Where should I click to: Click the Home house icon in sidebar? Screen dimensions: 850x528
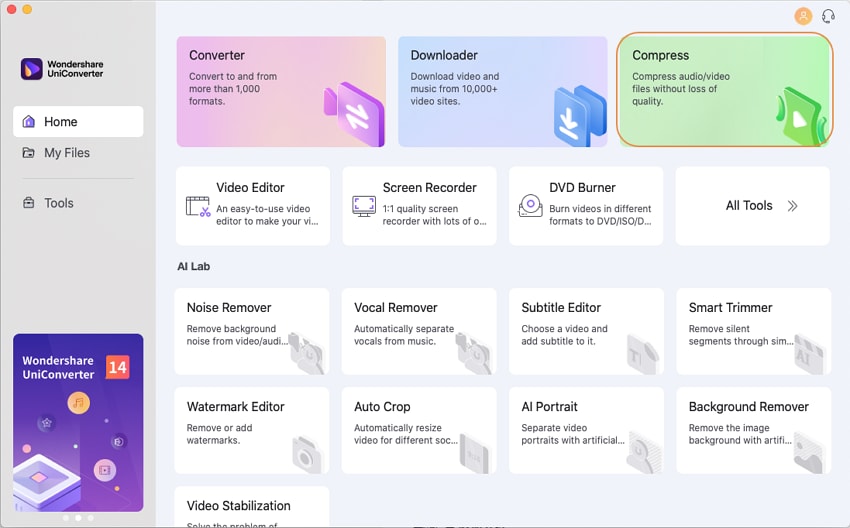point(29,121)
